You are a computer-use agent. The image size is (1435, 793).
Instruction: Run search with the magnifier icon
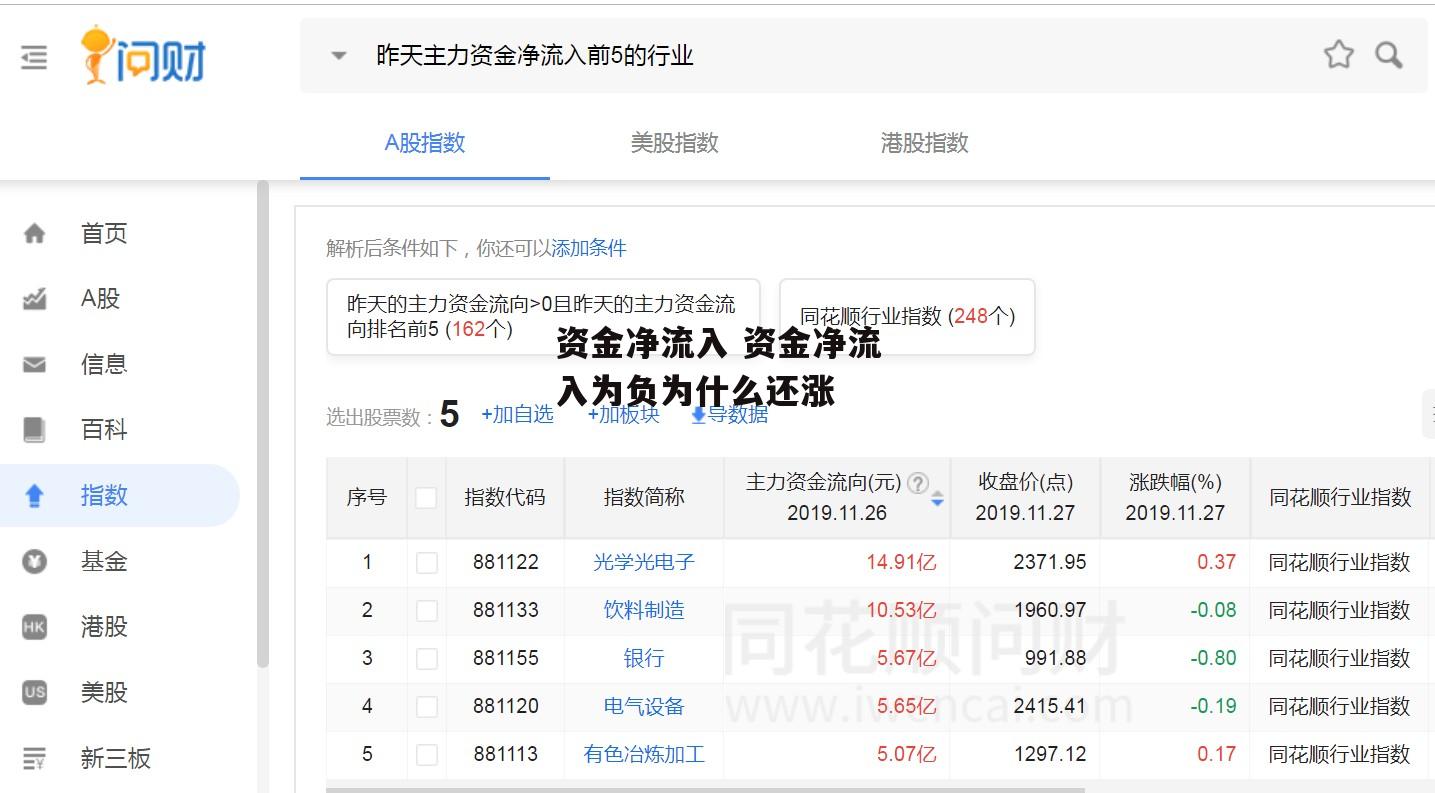click(x=1389, y=55)
